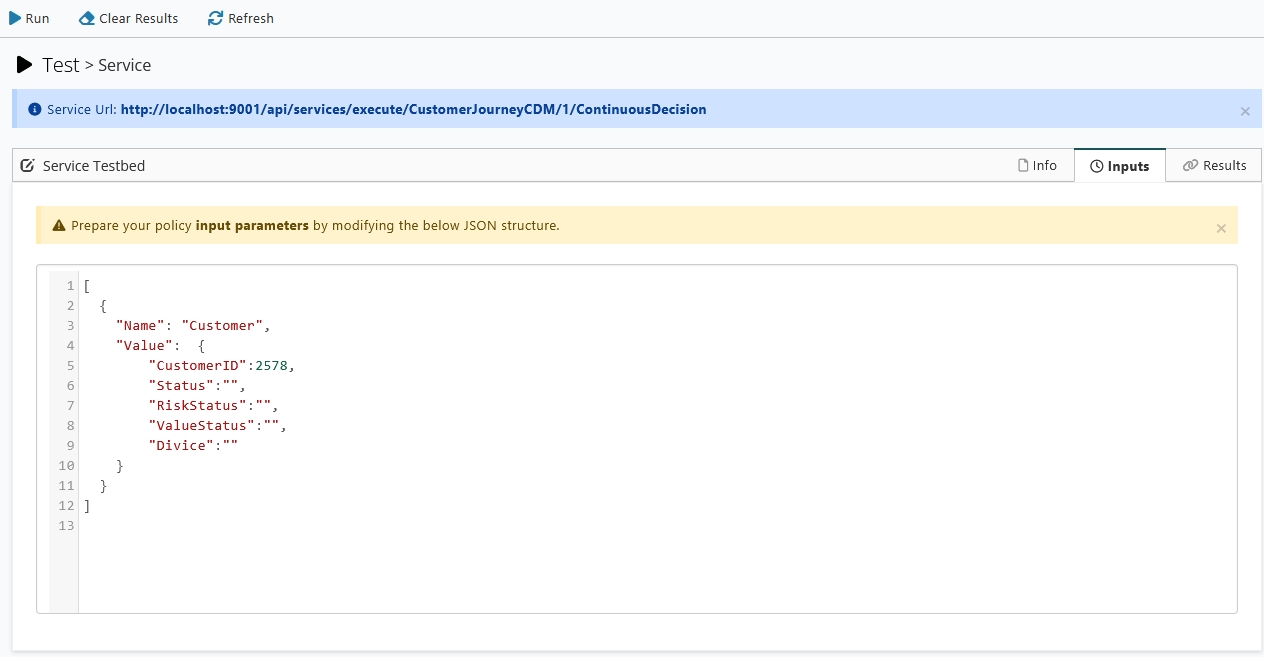
Task: Click the Service Testbed edit icon
Action: (x=28, y=166)
